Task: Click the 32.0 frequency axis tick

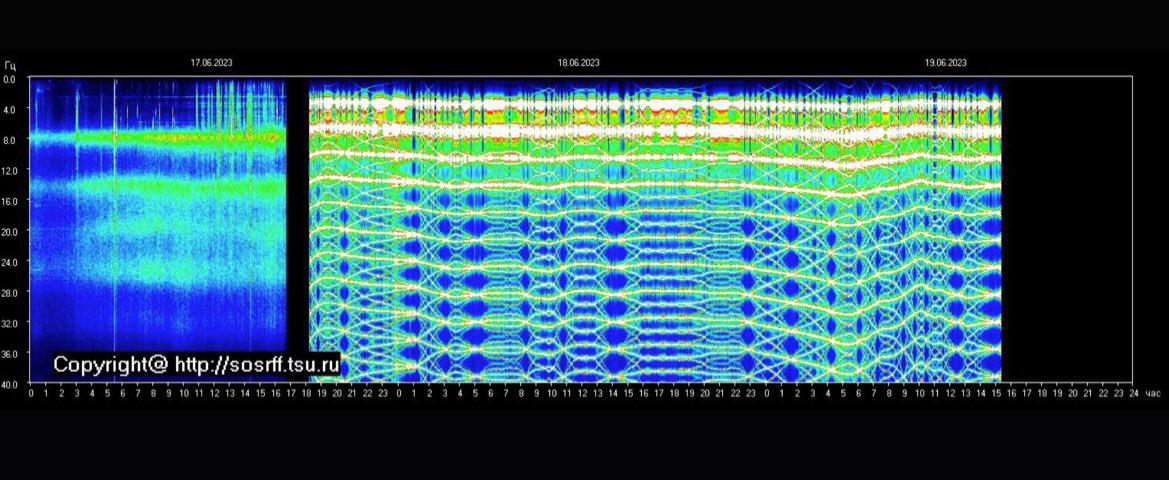Action: (10, 323)
